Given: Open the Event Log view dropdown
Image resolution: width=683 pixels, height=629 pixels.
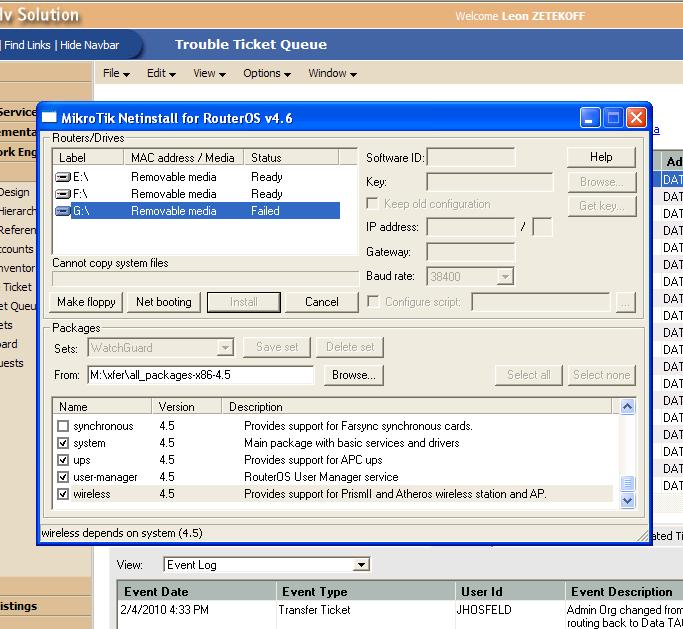Looking at the screenshot, I should (361, 565).
